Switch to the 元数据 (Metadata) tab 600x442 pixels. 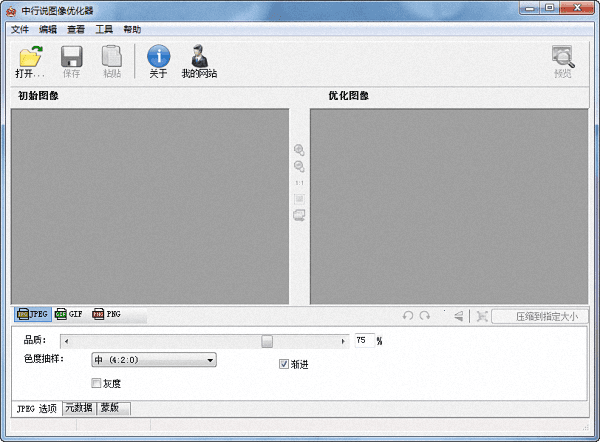click(78, 408)
